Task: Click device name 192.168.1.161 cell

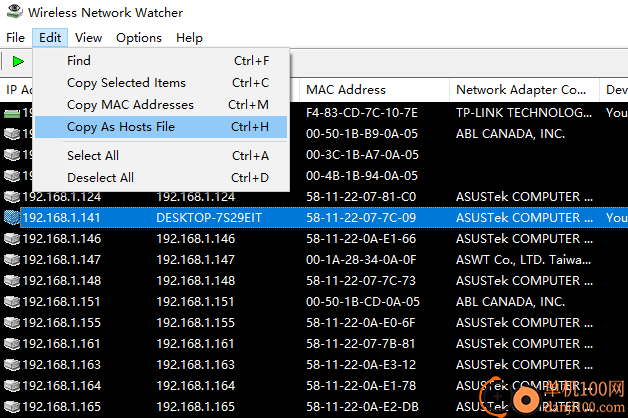Action: pyautogui.click(x=195, y=344)
